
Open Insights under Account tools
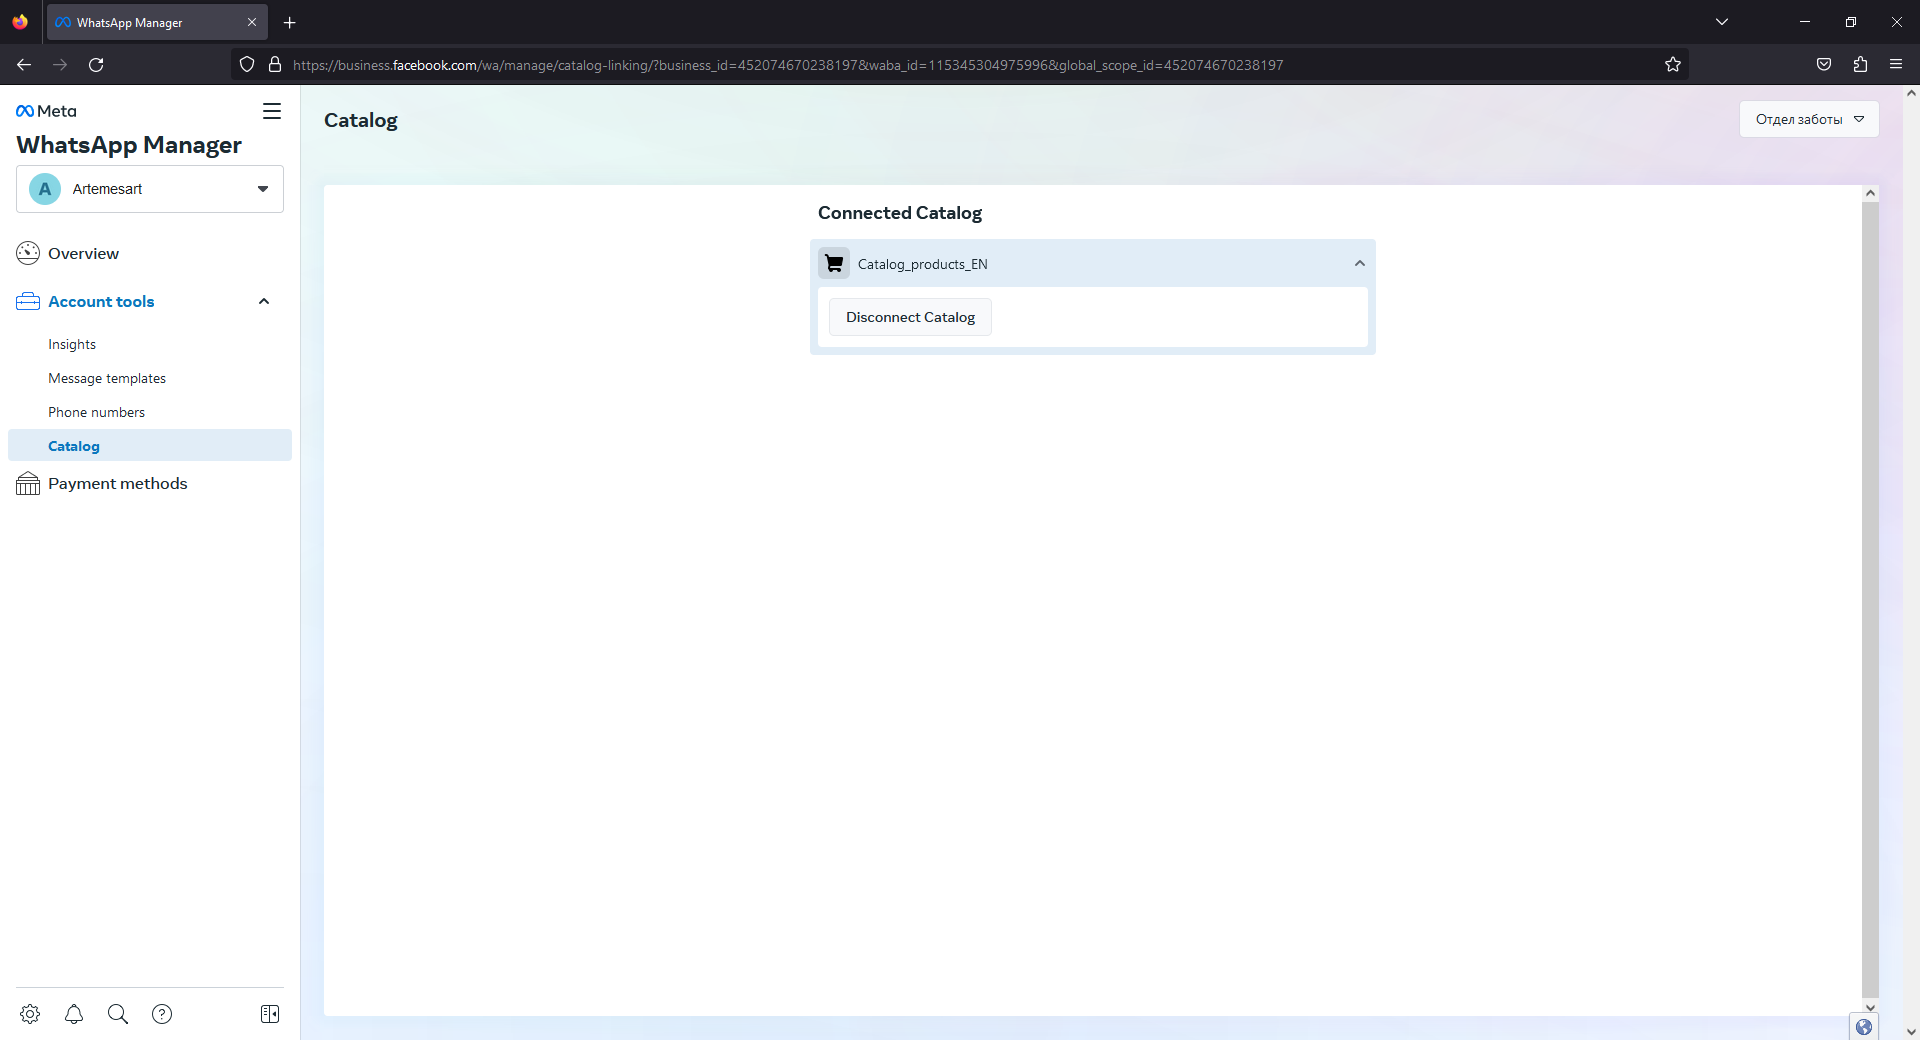[x=72, y=344]
